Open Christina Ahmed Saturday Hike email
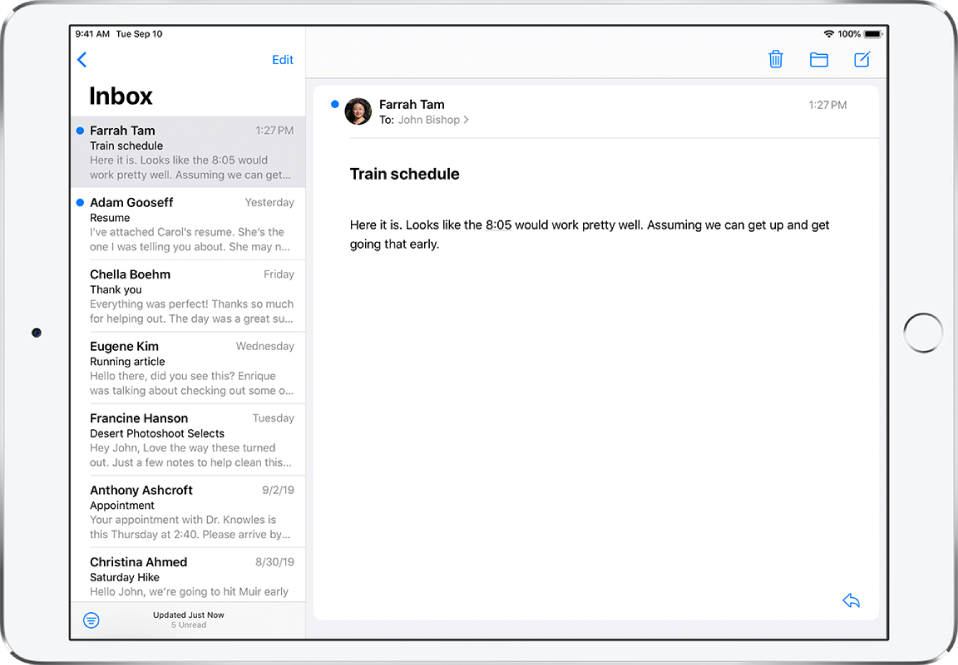The image size is (958, 665). click(188, 576)
